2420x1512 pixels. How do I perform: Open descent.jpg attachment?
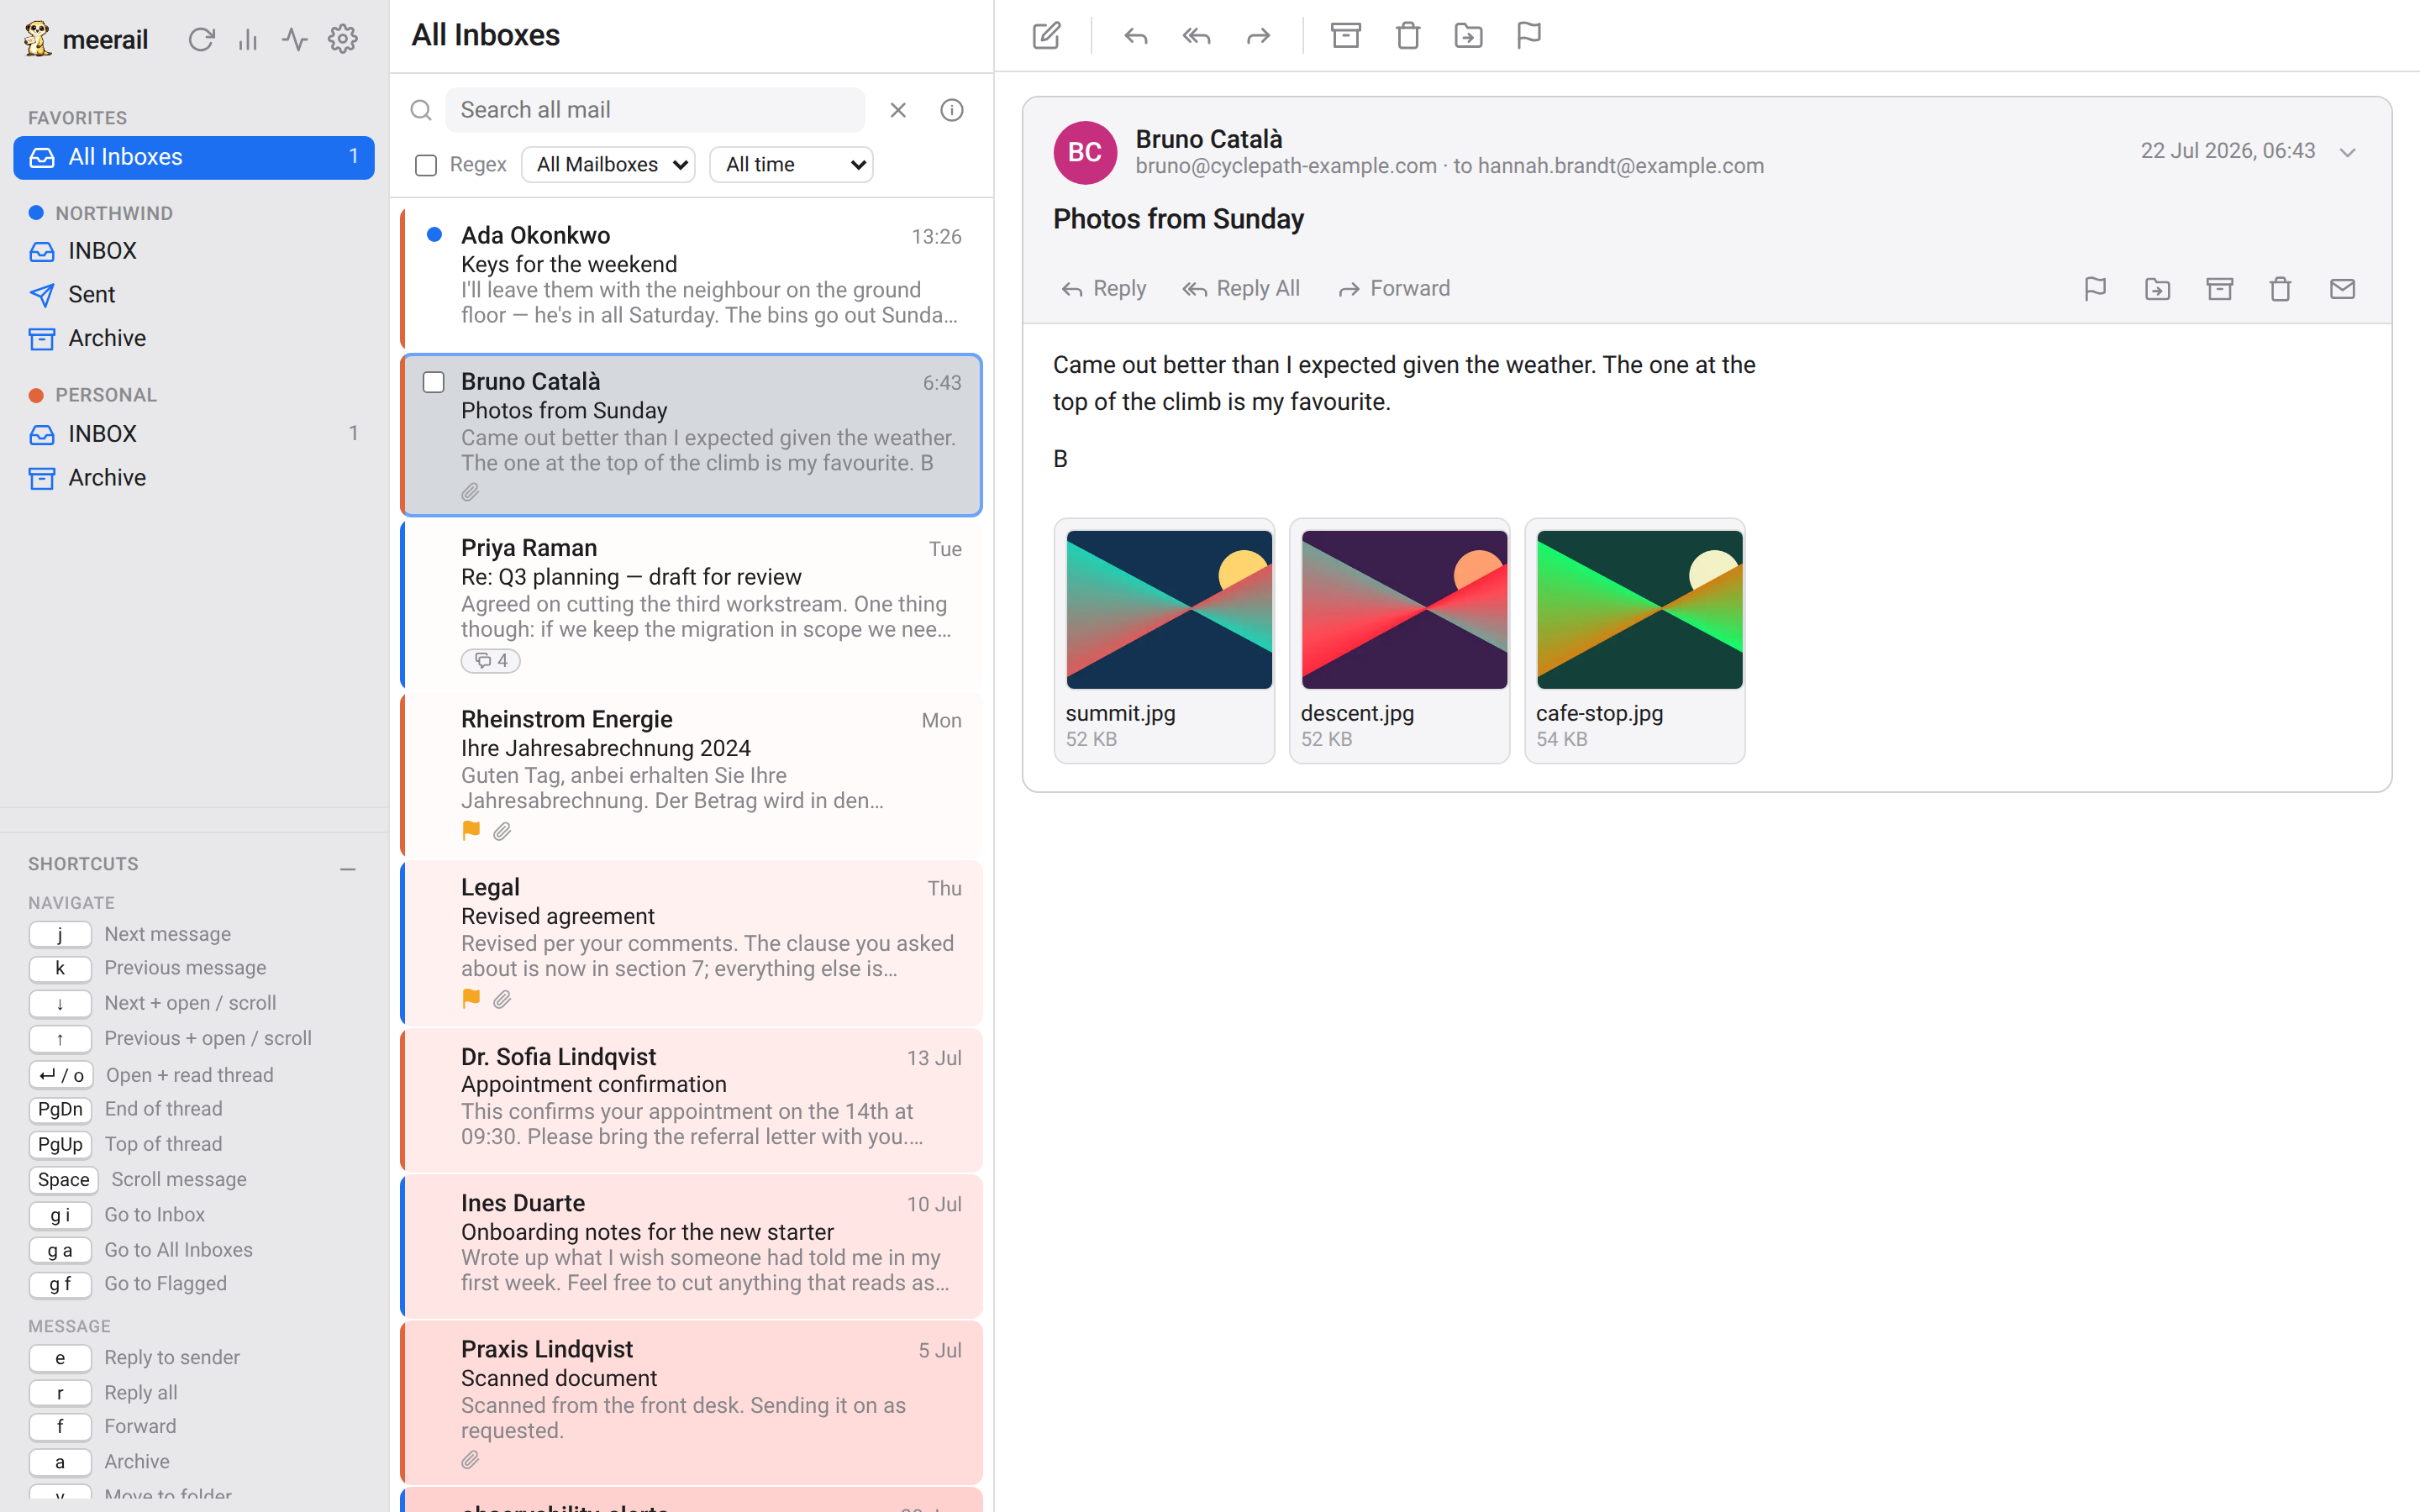click(x=1400, y=641)
